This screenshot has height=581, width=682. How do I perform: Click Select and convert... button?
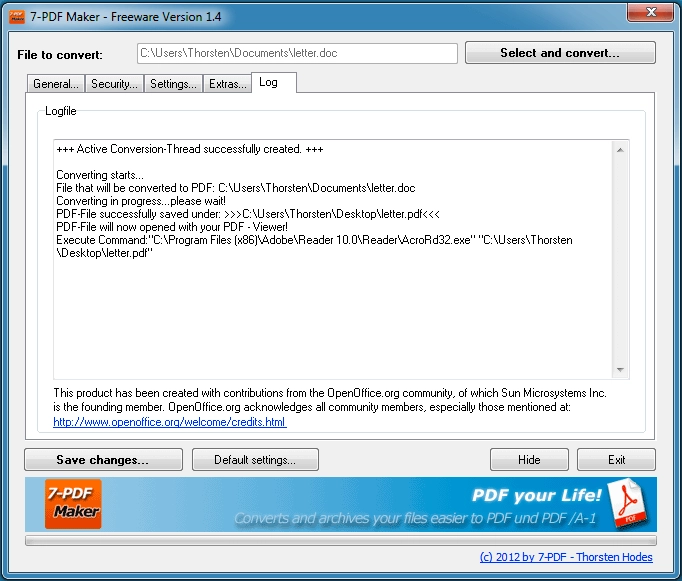(560, 53)
